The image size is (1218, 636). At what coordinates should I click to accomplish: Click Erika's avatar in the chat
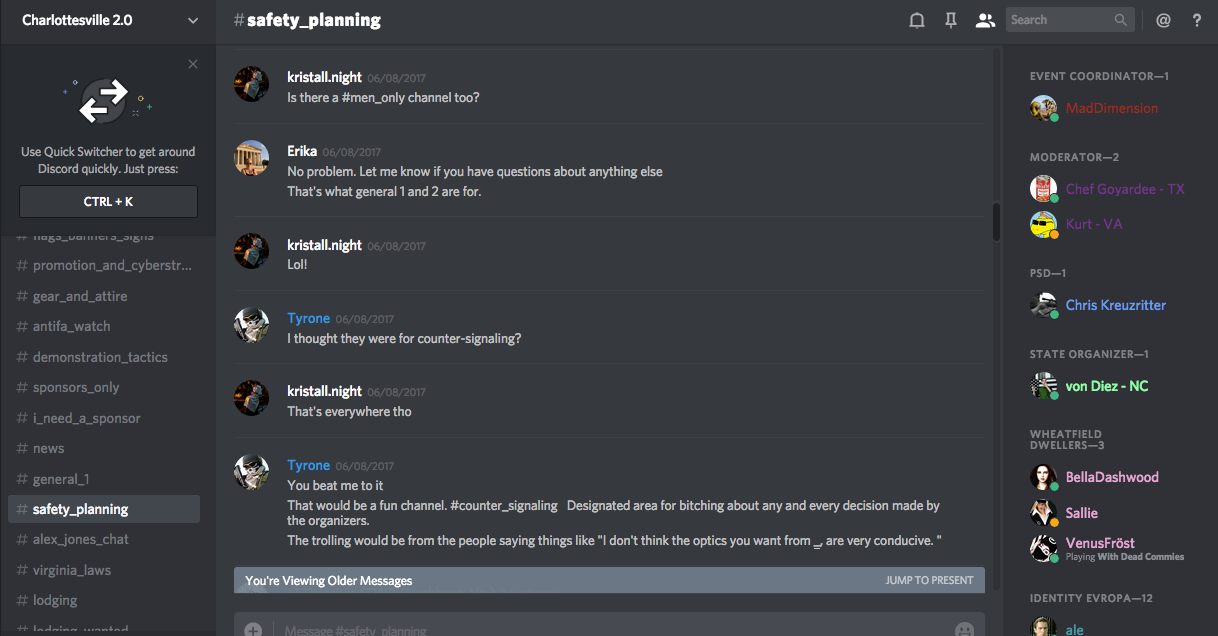[251, 158]
